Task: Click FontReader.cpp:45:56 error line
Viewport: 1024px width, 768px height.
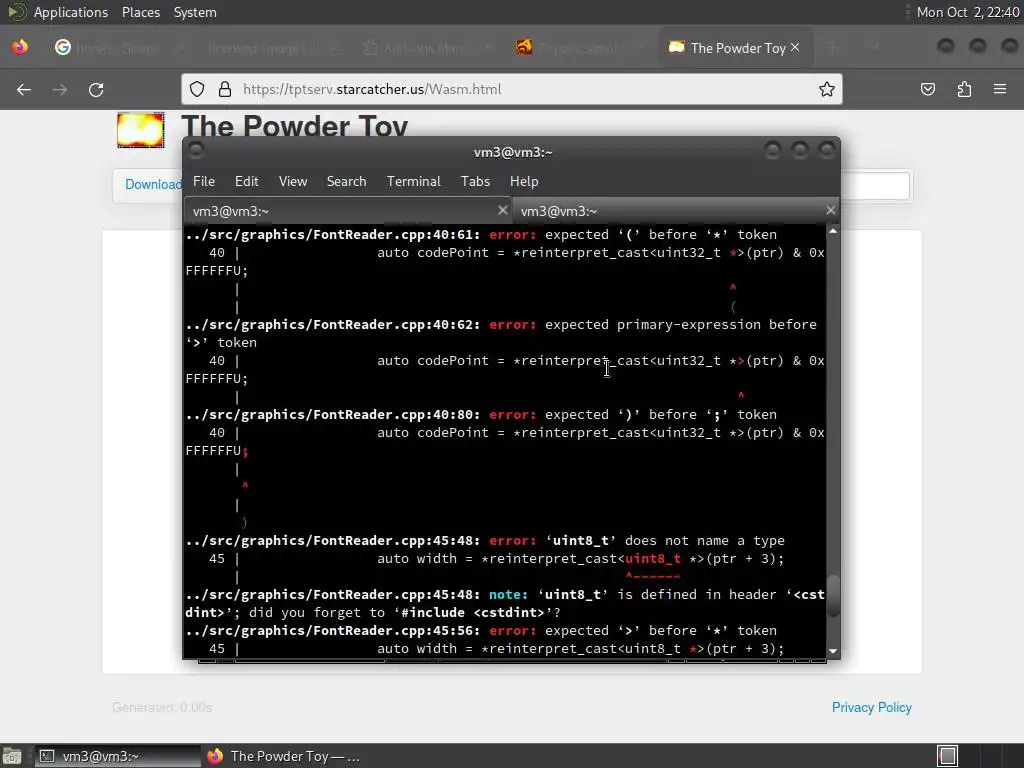Action: coord(481,631)
